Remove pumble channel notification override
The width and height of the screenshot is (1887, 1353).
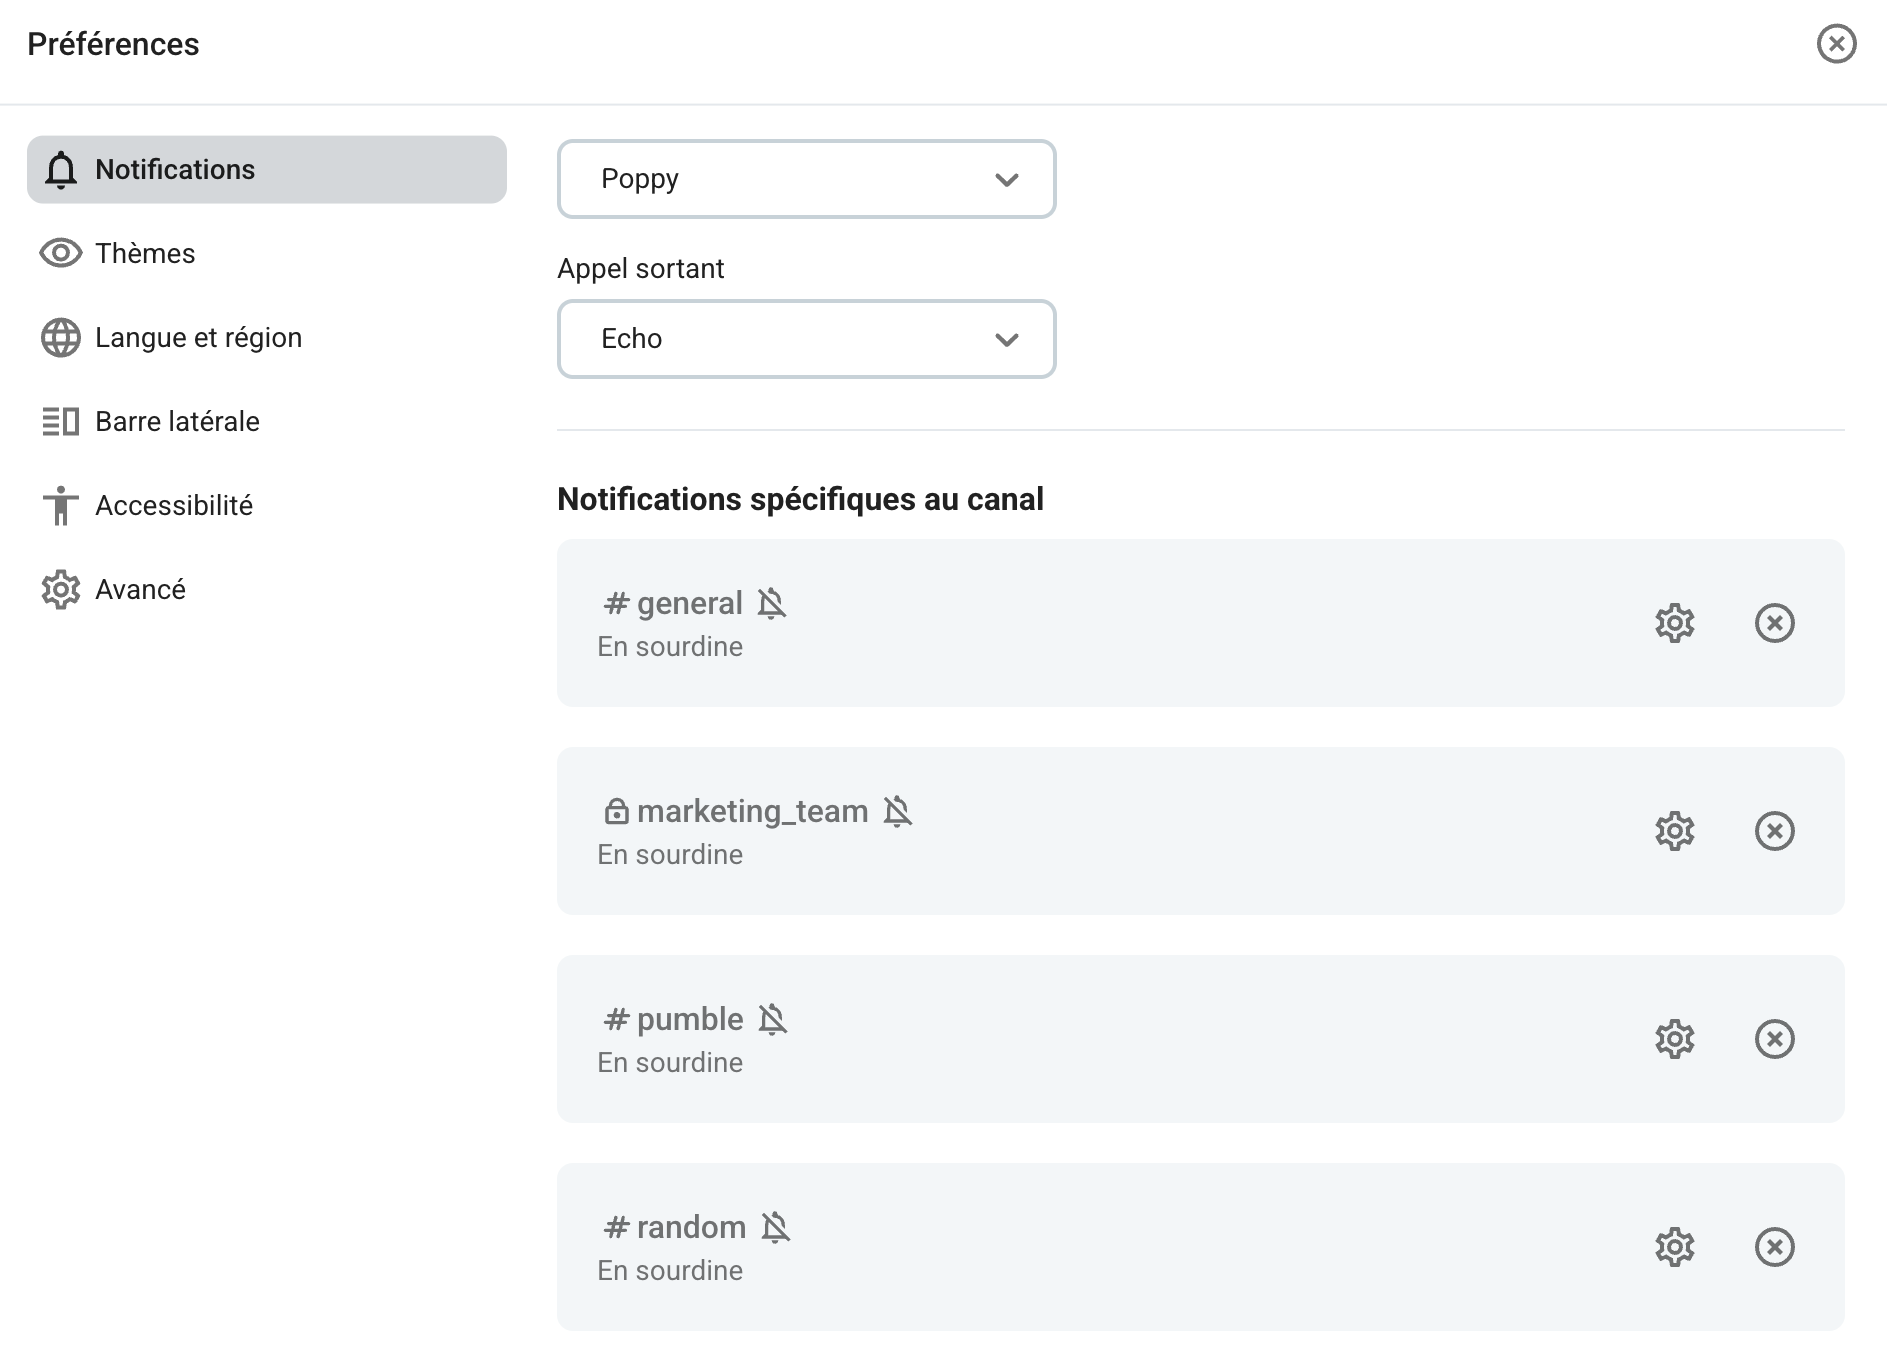coord(1774,1039)
